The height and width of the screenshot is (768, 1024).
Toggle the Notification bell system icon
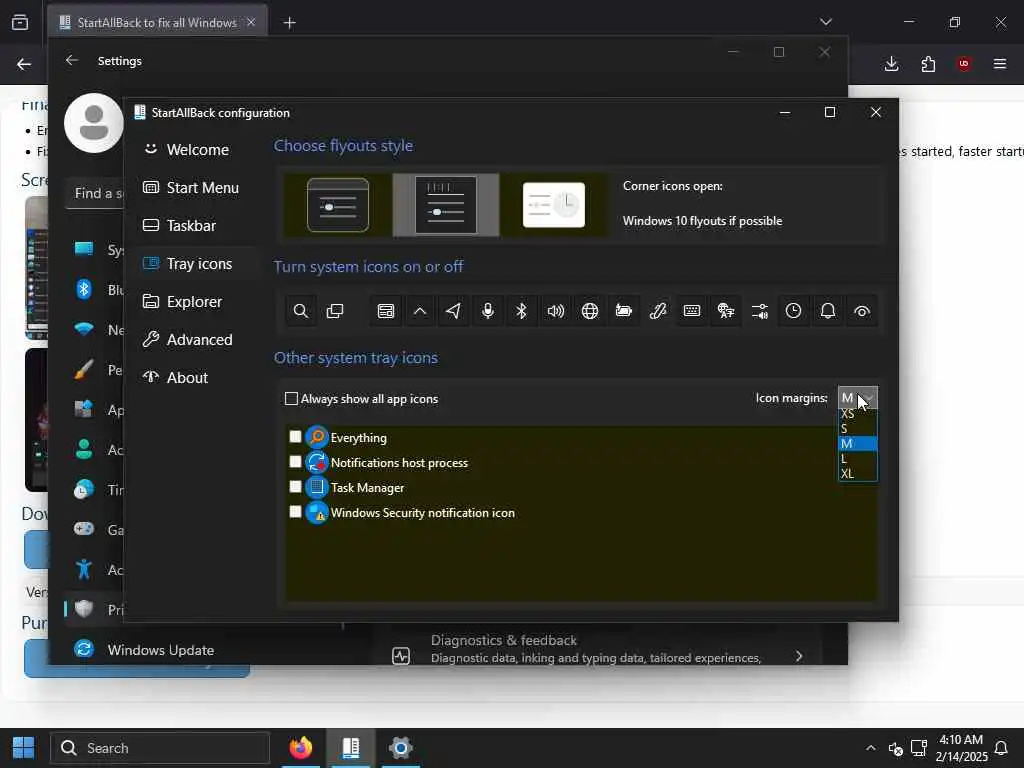(827, 311)
